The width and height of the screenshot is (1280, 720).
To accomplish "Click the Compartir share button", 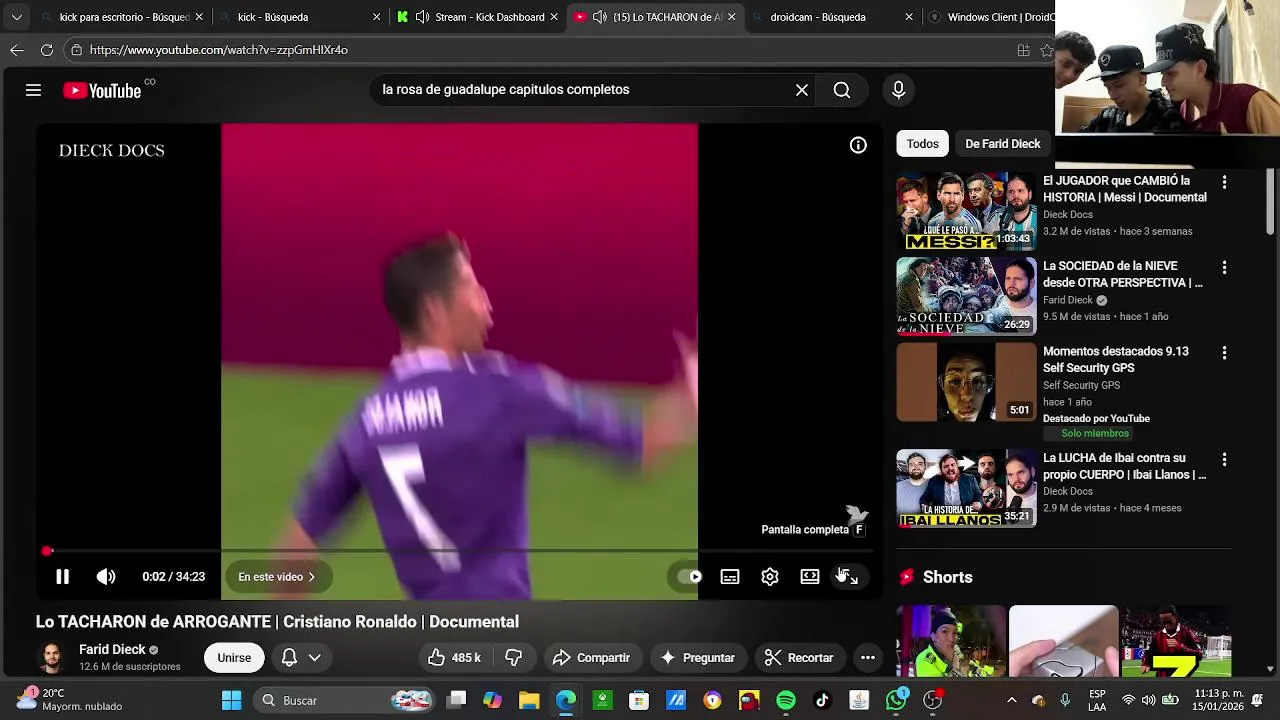I will point(591,658).
